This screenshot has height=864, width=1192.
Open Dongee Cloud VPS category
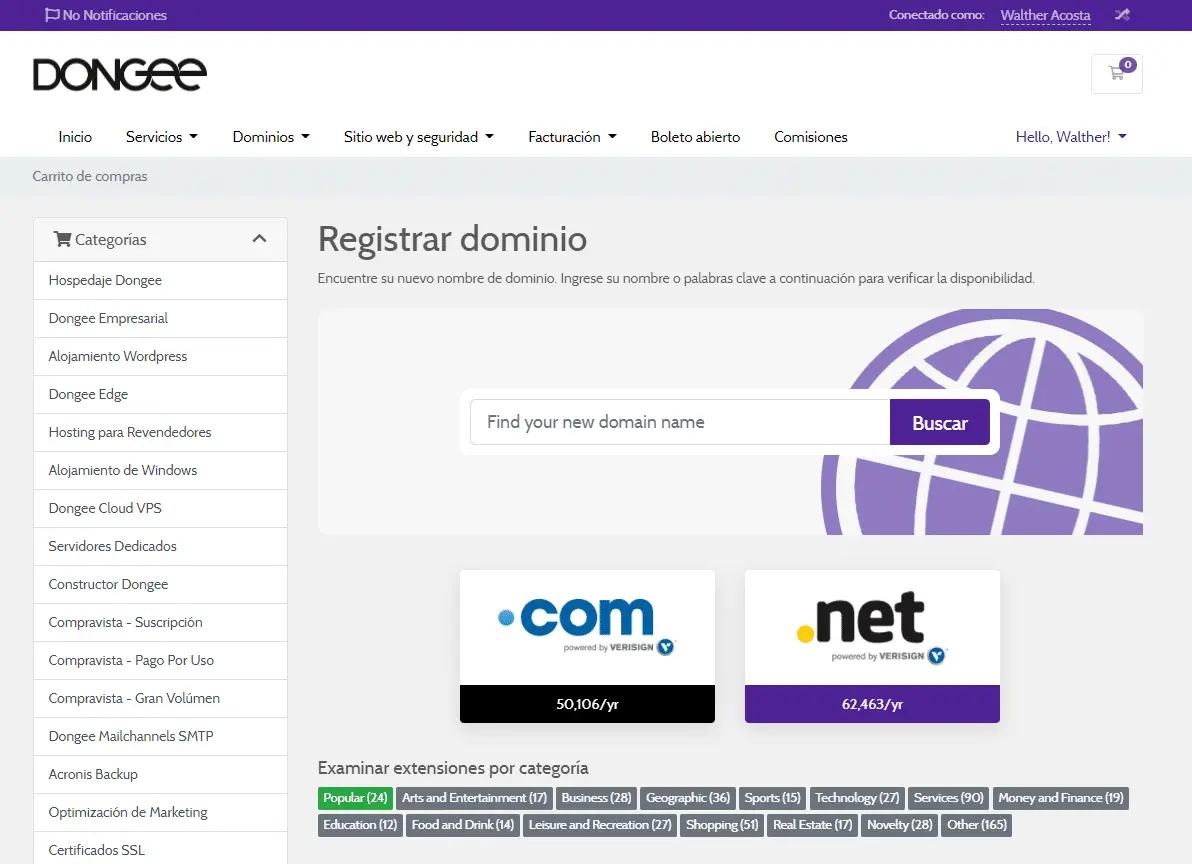coord(160,508)
